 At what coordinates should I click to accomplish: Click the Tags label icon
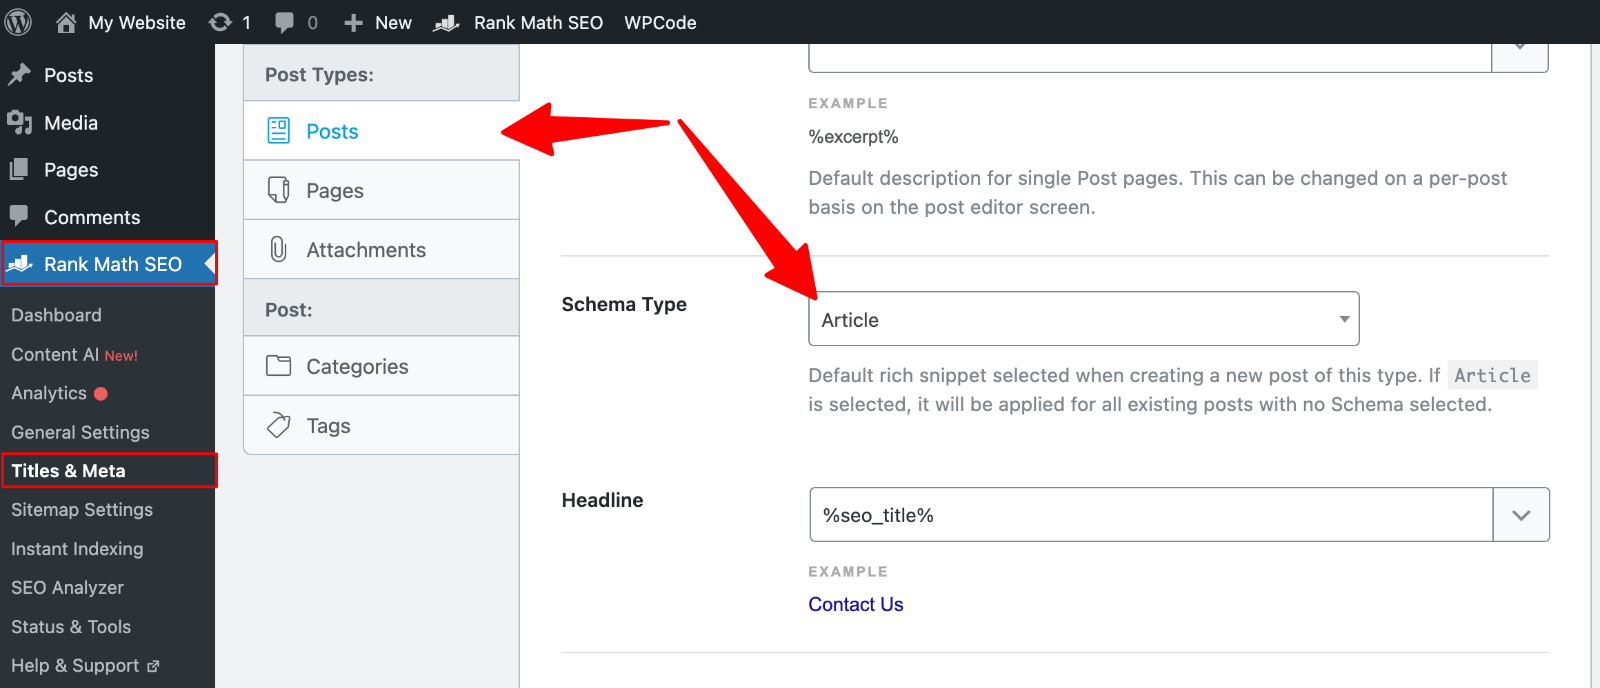(x=279, y=425)
